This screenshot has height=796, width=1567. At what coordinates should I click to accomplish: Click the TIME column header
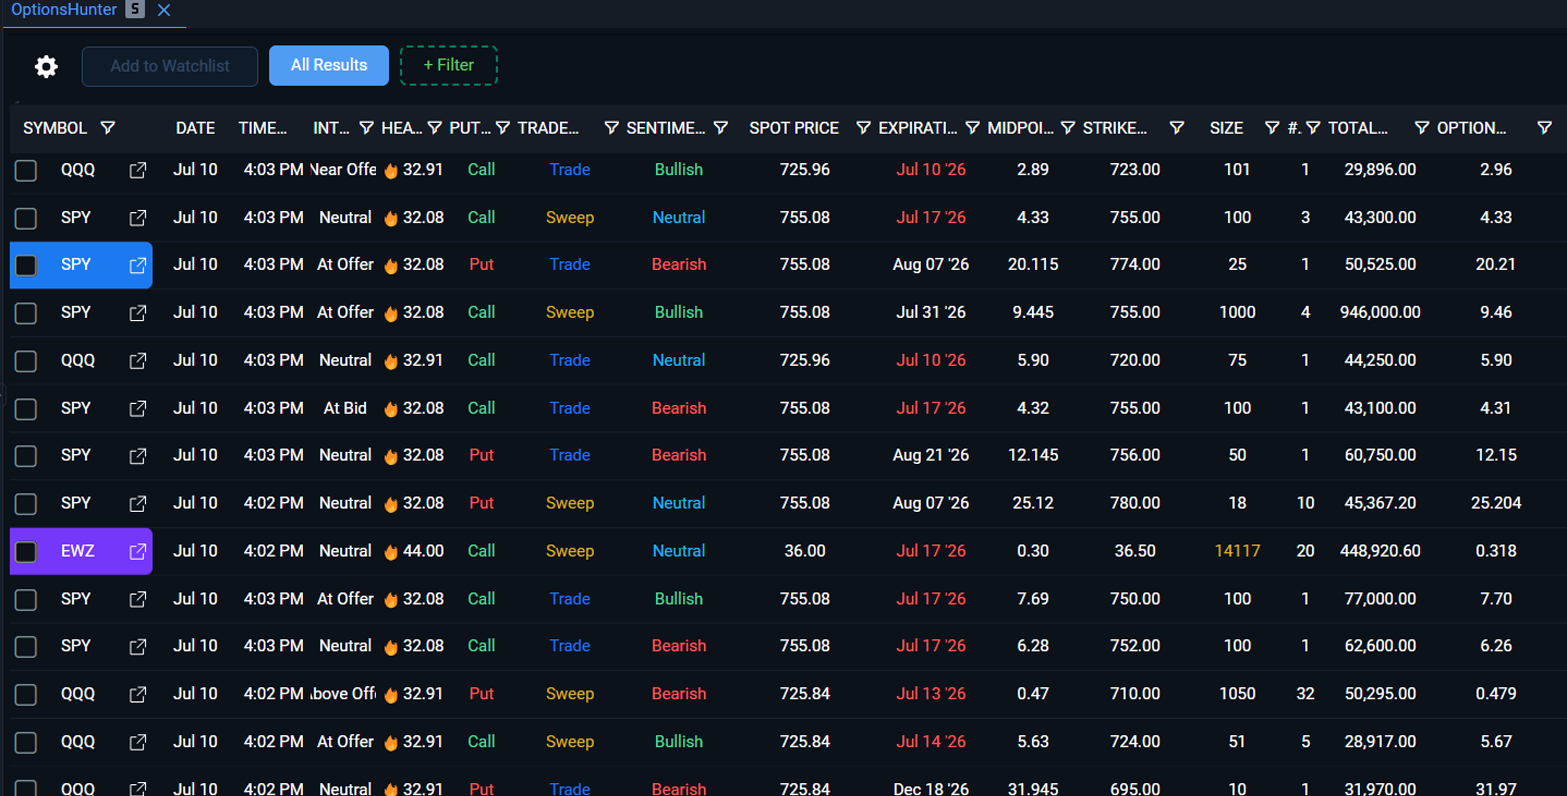click(263, 128)
